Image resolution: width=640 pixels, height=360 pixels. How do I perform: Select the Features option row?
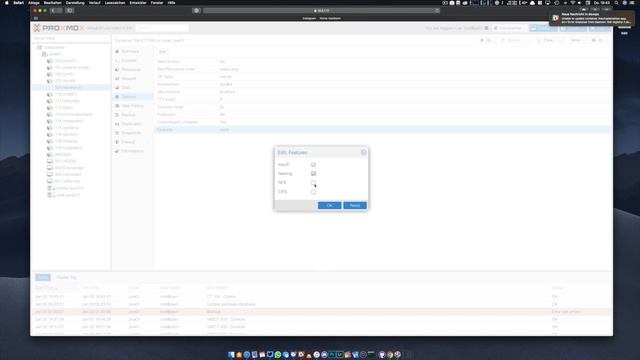(383, 129)
